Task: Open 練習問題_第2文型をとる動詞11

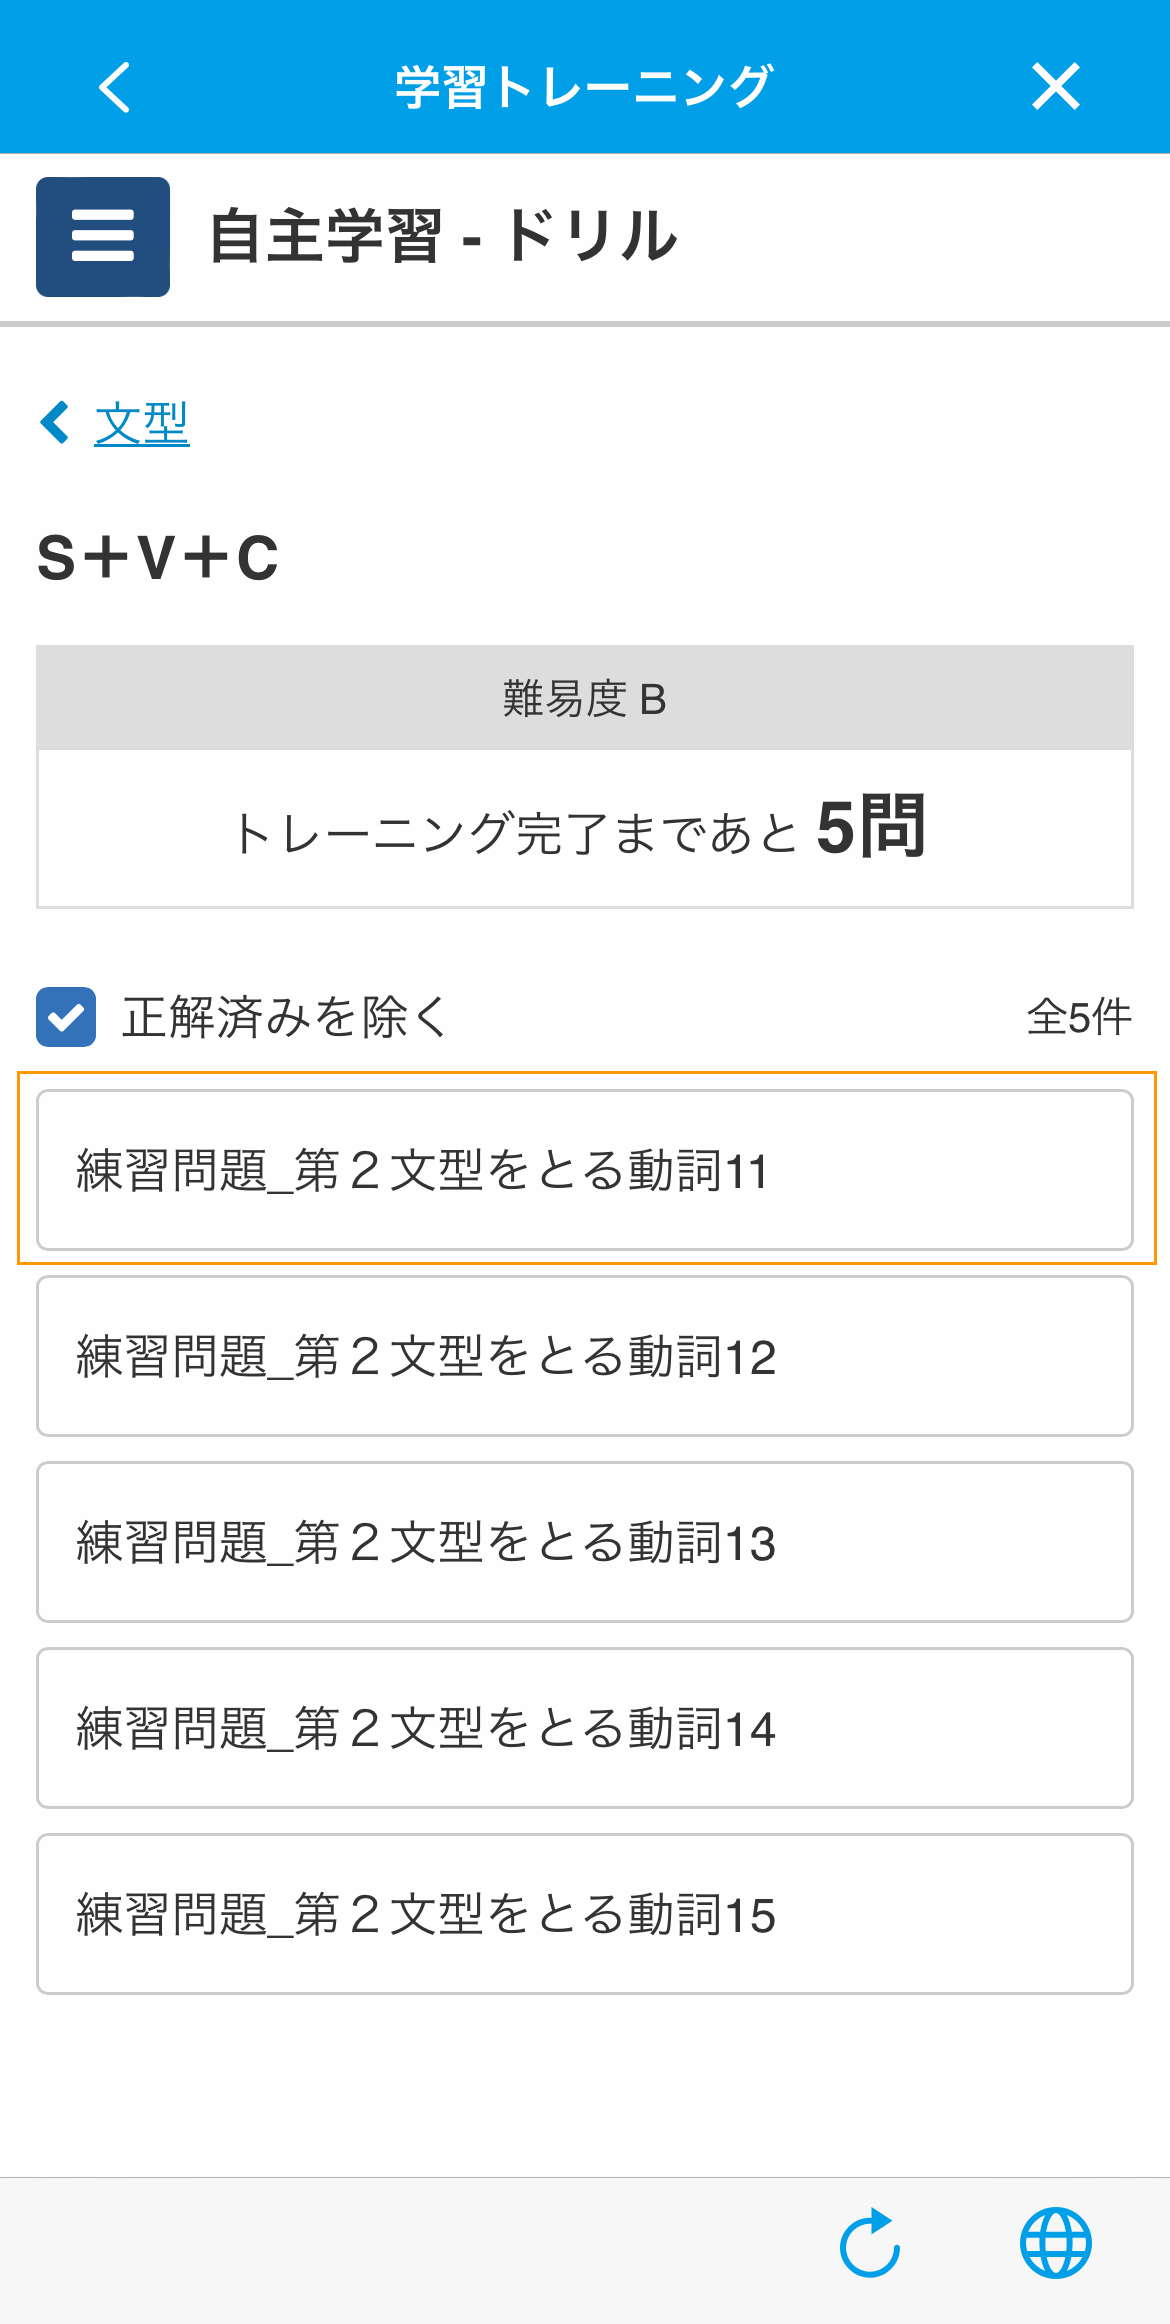Action: 585,1170
